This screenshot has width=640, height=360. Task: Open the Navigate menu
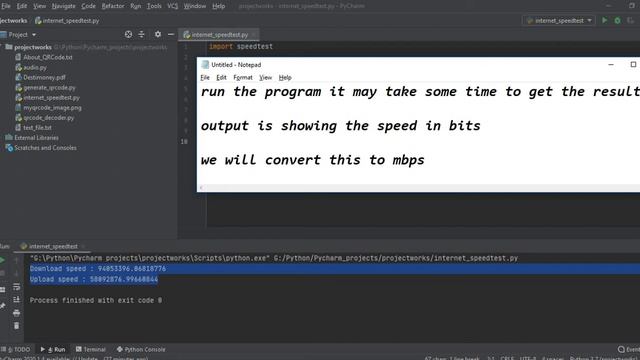coord(64,6)
